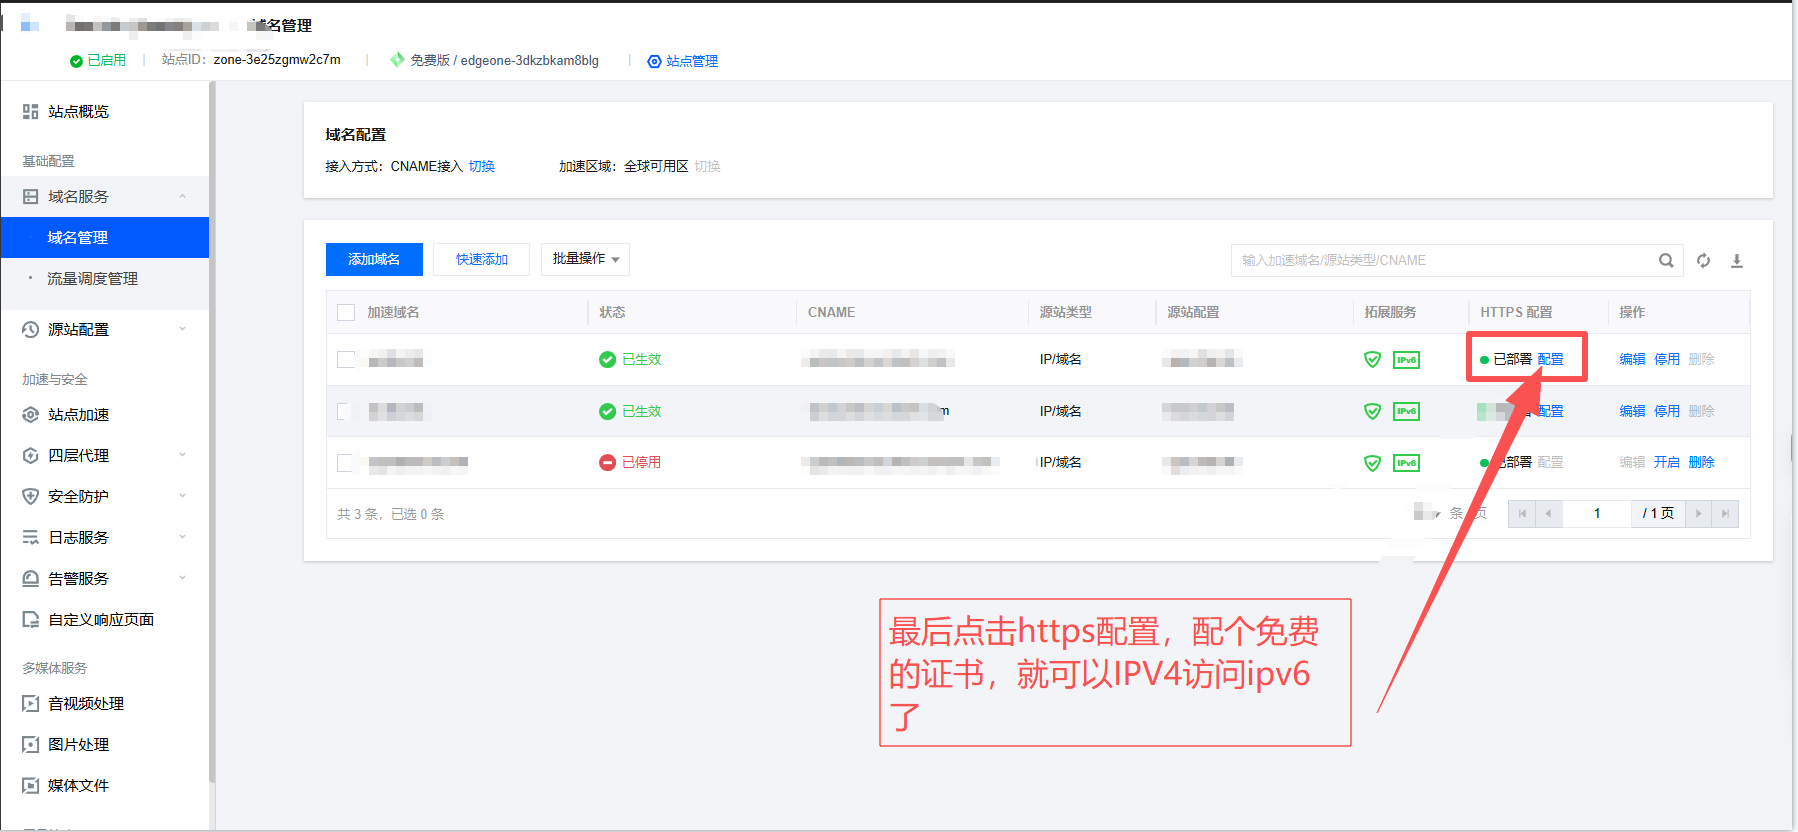
Task: Expand 告警服务 using its chevron
Action: [182, 578]
